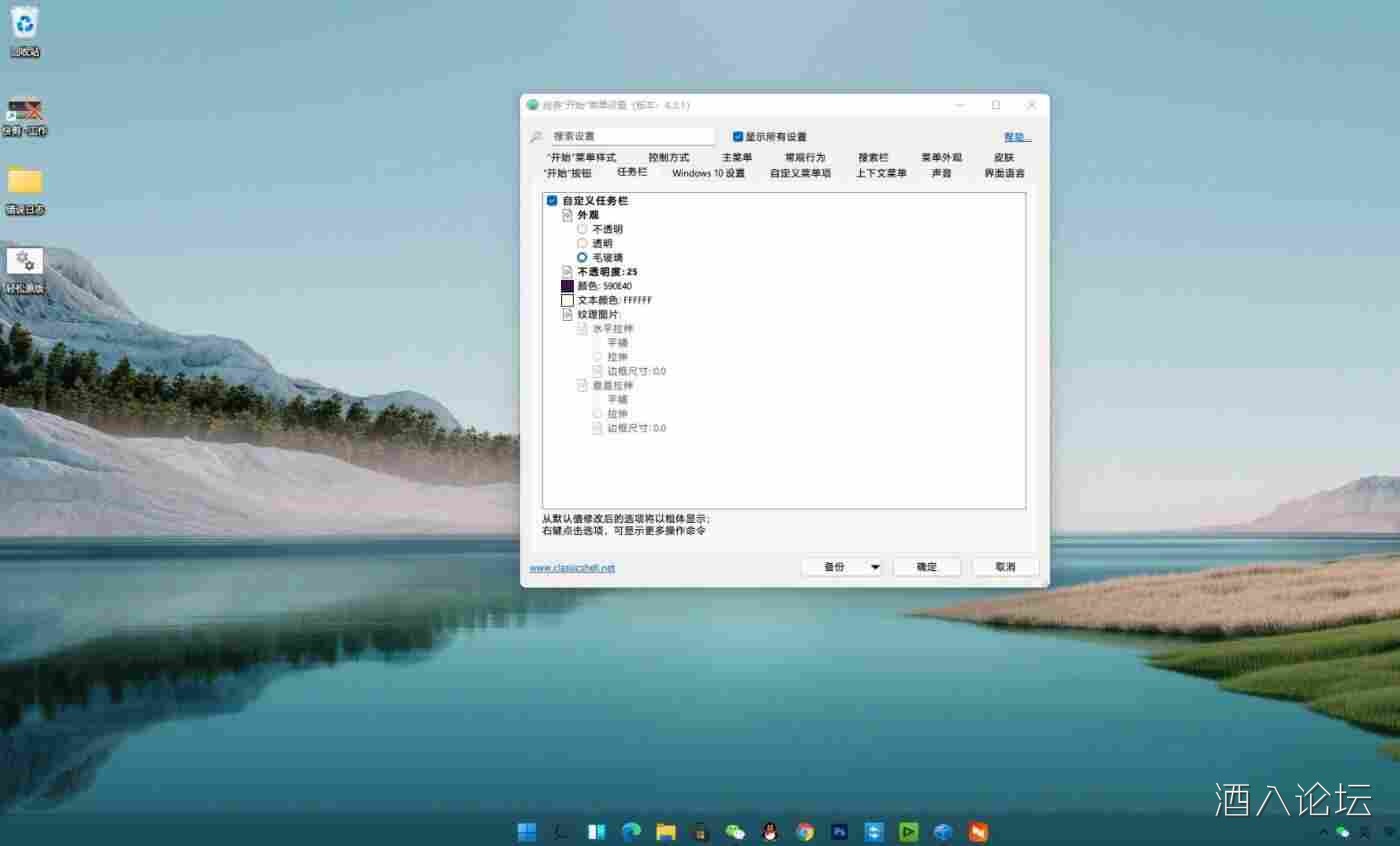Click the Open-Shell icon in the title bar
This screenshot has width=1400, height=846.
(532, 105)
